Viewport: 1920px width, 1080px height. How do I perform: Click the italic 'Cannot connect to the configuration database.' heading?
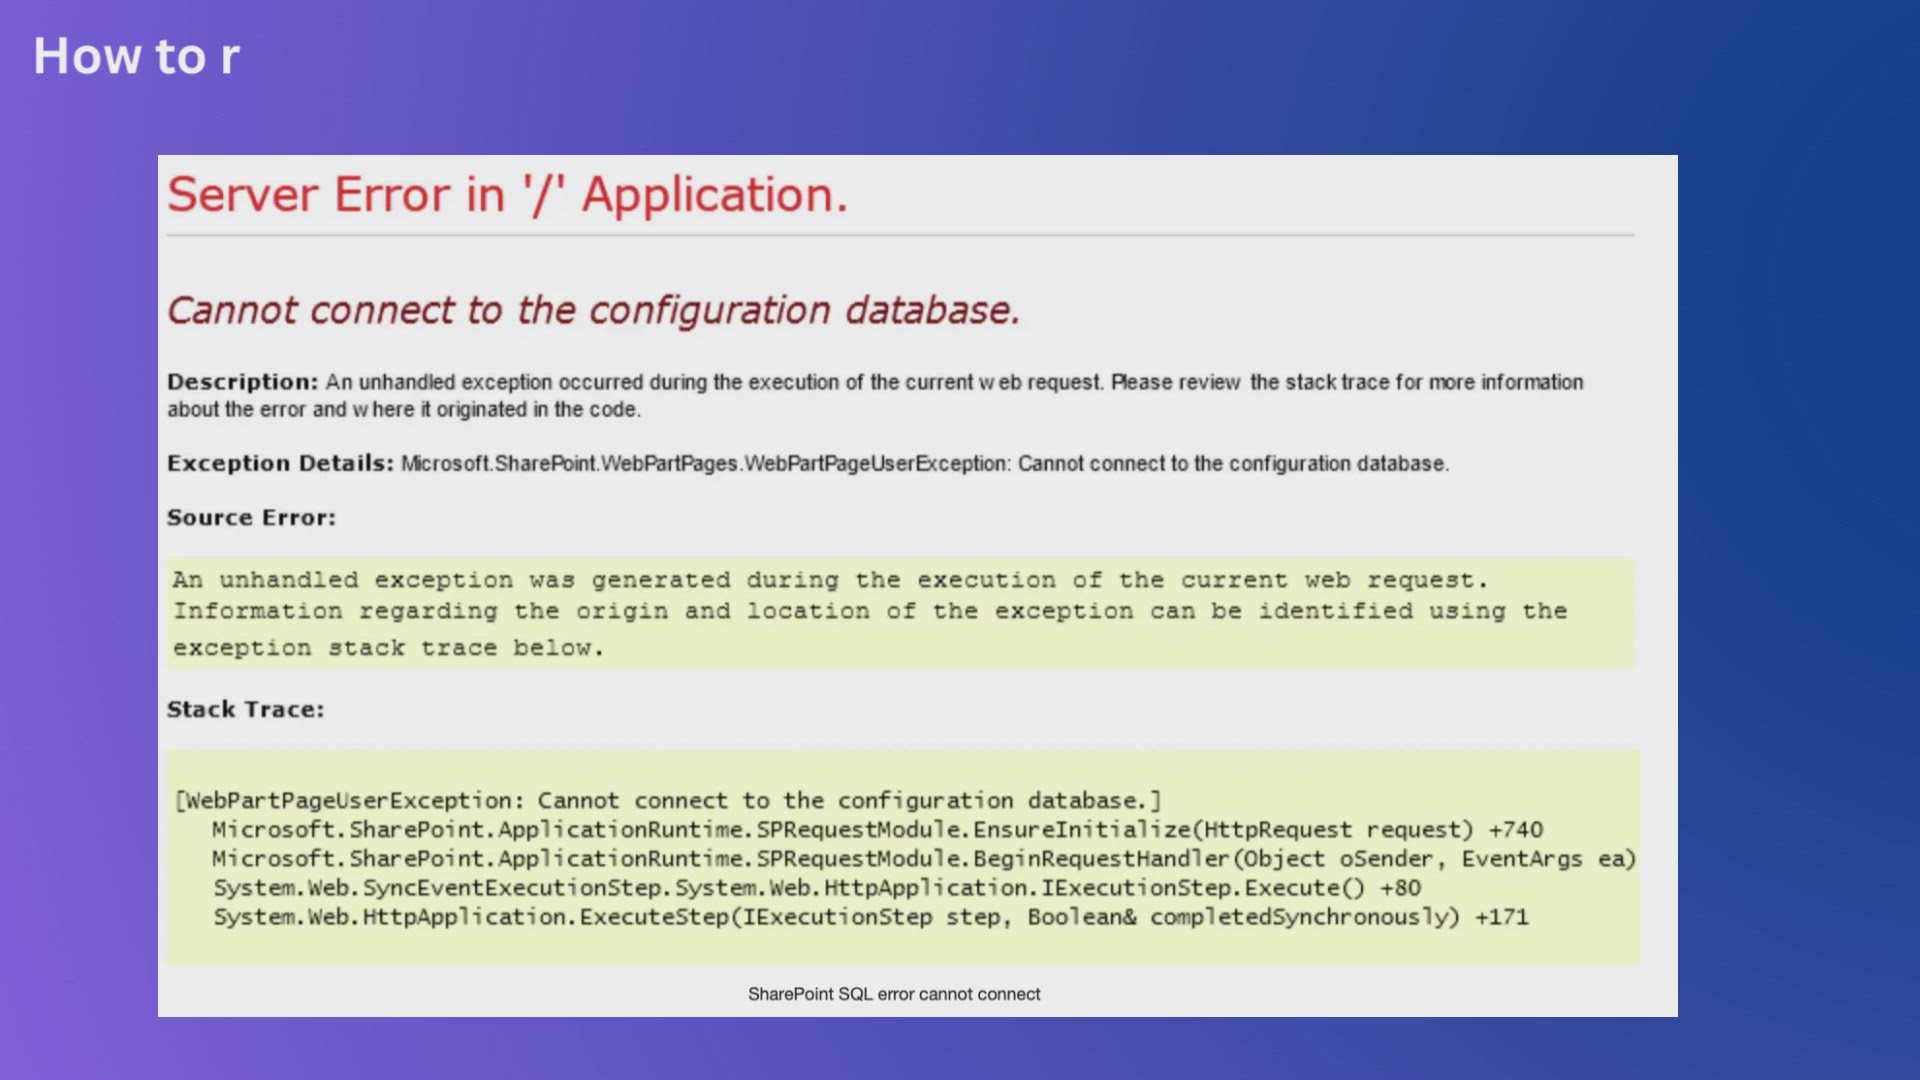[593, 310]
